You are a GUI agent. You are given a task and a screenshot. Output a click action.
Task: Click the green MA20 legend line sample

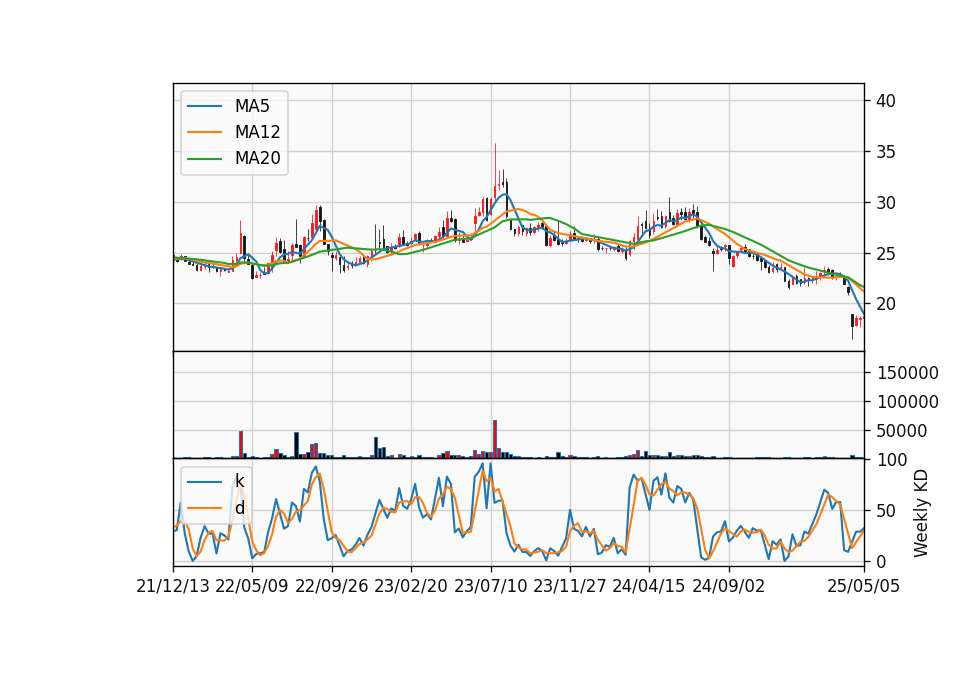pos(204,159)
